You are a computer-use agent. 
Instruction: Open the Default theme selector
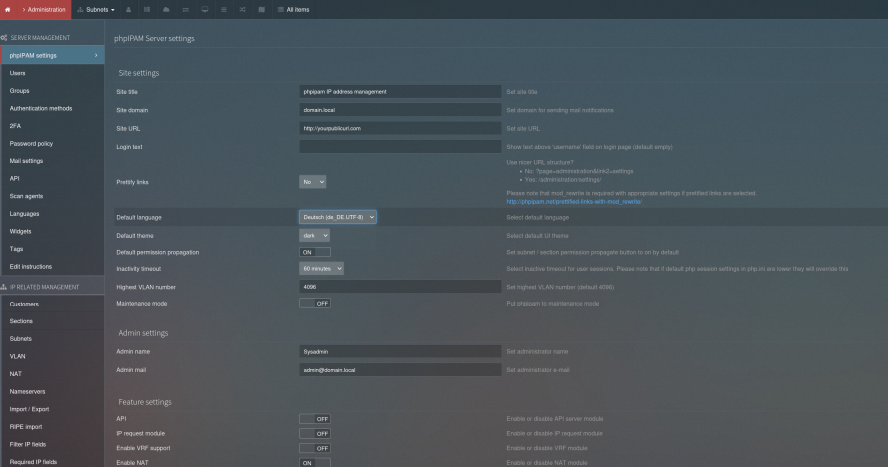pyautogui.click(x=314, y=235)
